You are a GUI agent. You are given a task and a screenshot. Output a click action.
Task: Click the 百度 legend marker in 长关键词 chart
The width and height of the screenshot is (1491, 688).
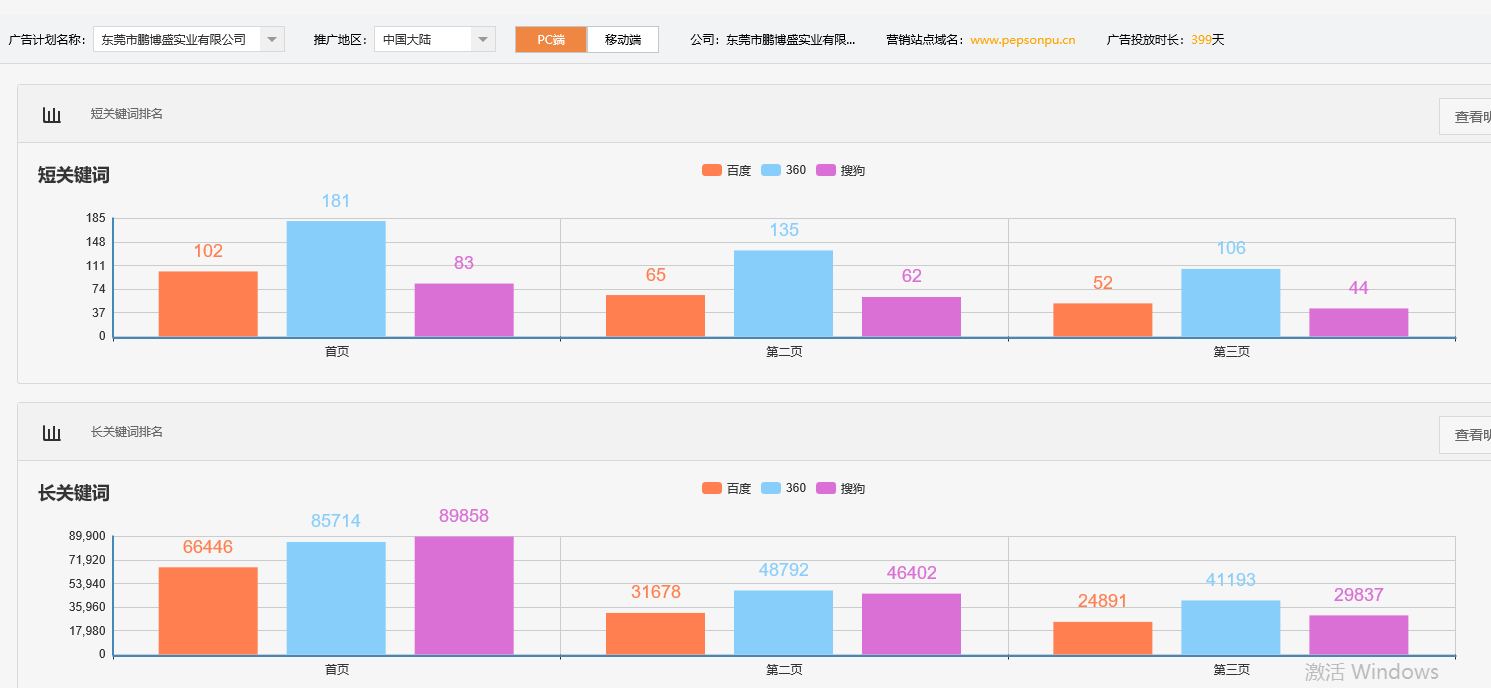[x=710, y=488]
